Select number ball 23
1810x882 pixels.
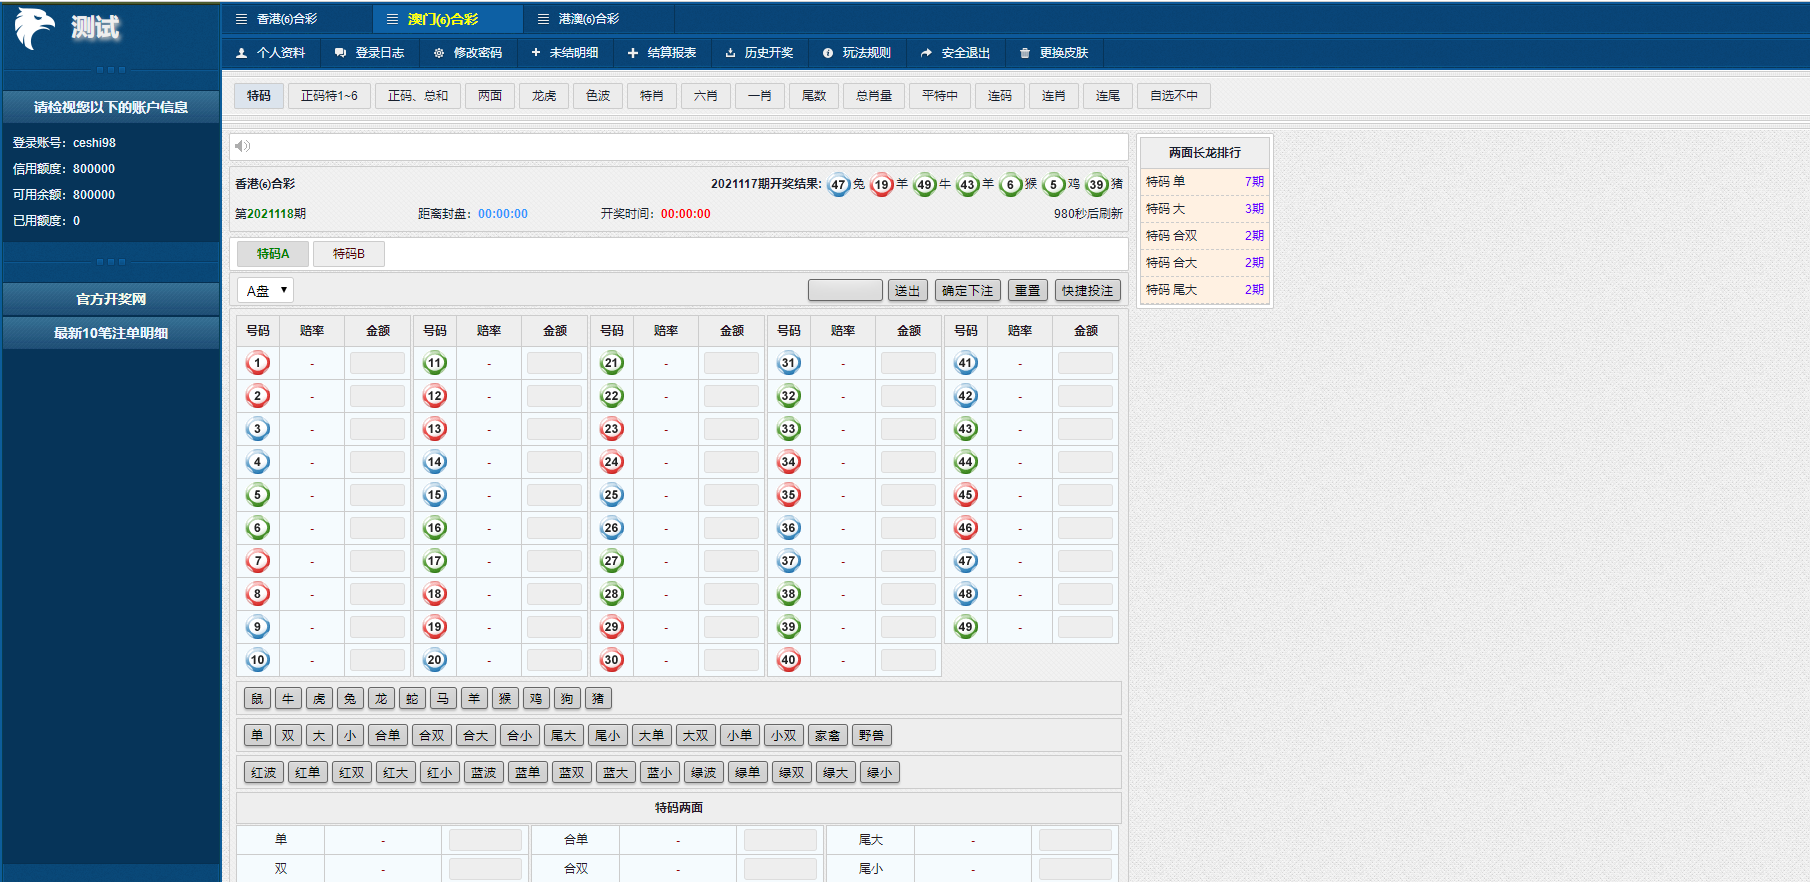[612, 429]
